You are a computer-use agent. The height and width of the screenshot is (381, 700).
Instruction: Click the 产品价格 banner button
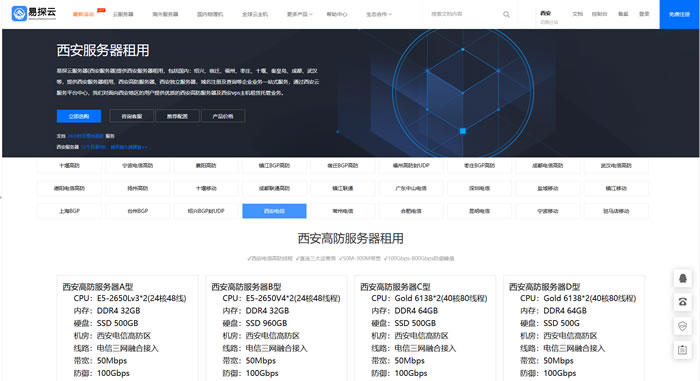(223, 116)
